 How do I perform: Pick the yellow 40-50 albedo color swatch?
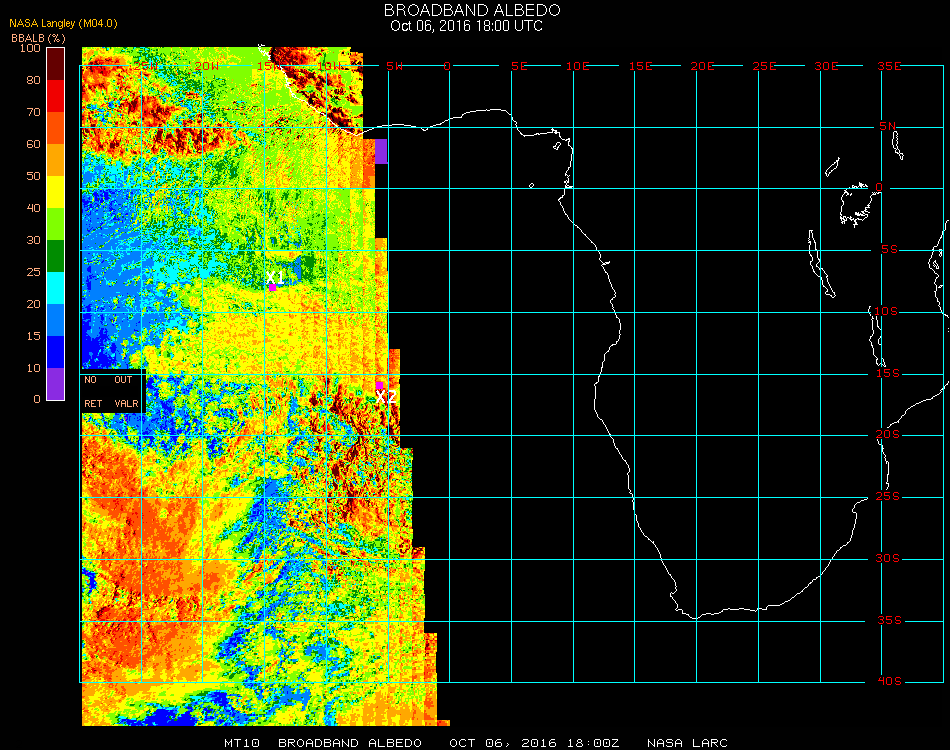(56, 192)
